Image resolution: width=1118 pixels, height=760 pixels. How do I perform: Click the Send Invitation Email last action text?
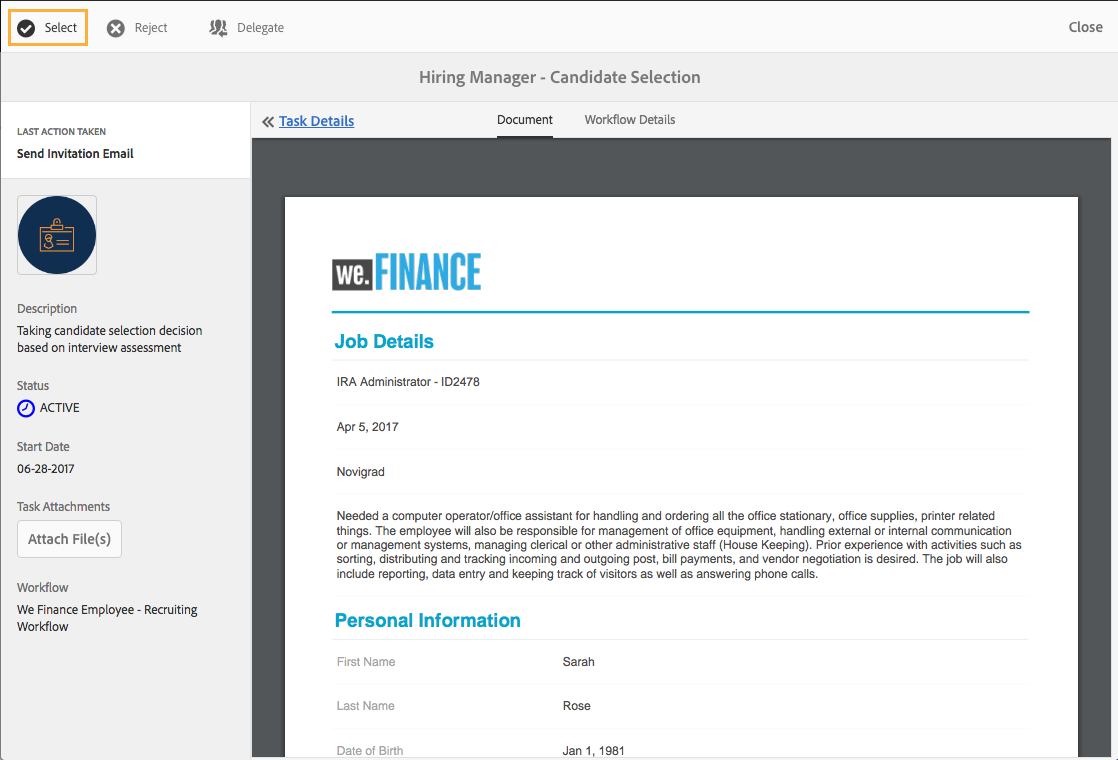[x=75, y=153]
